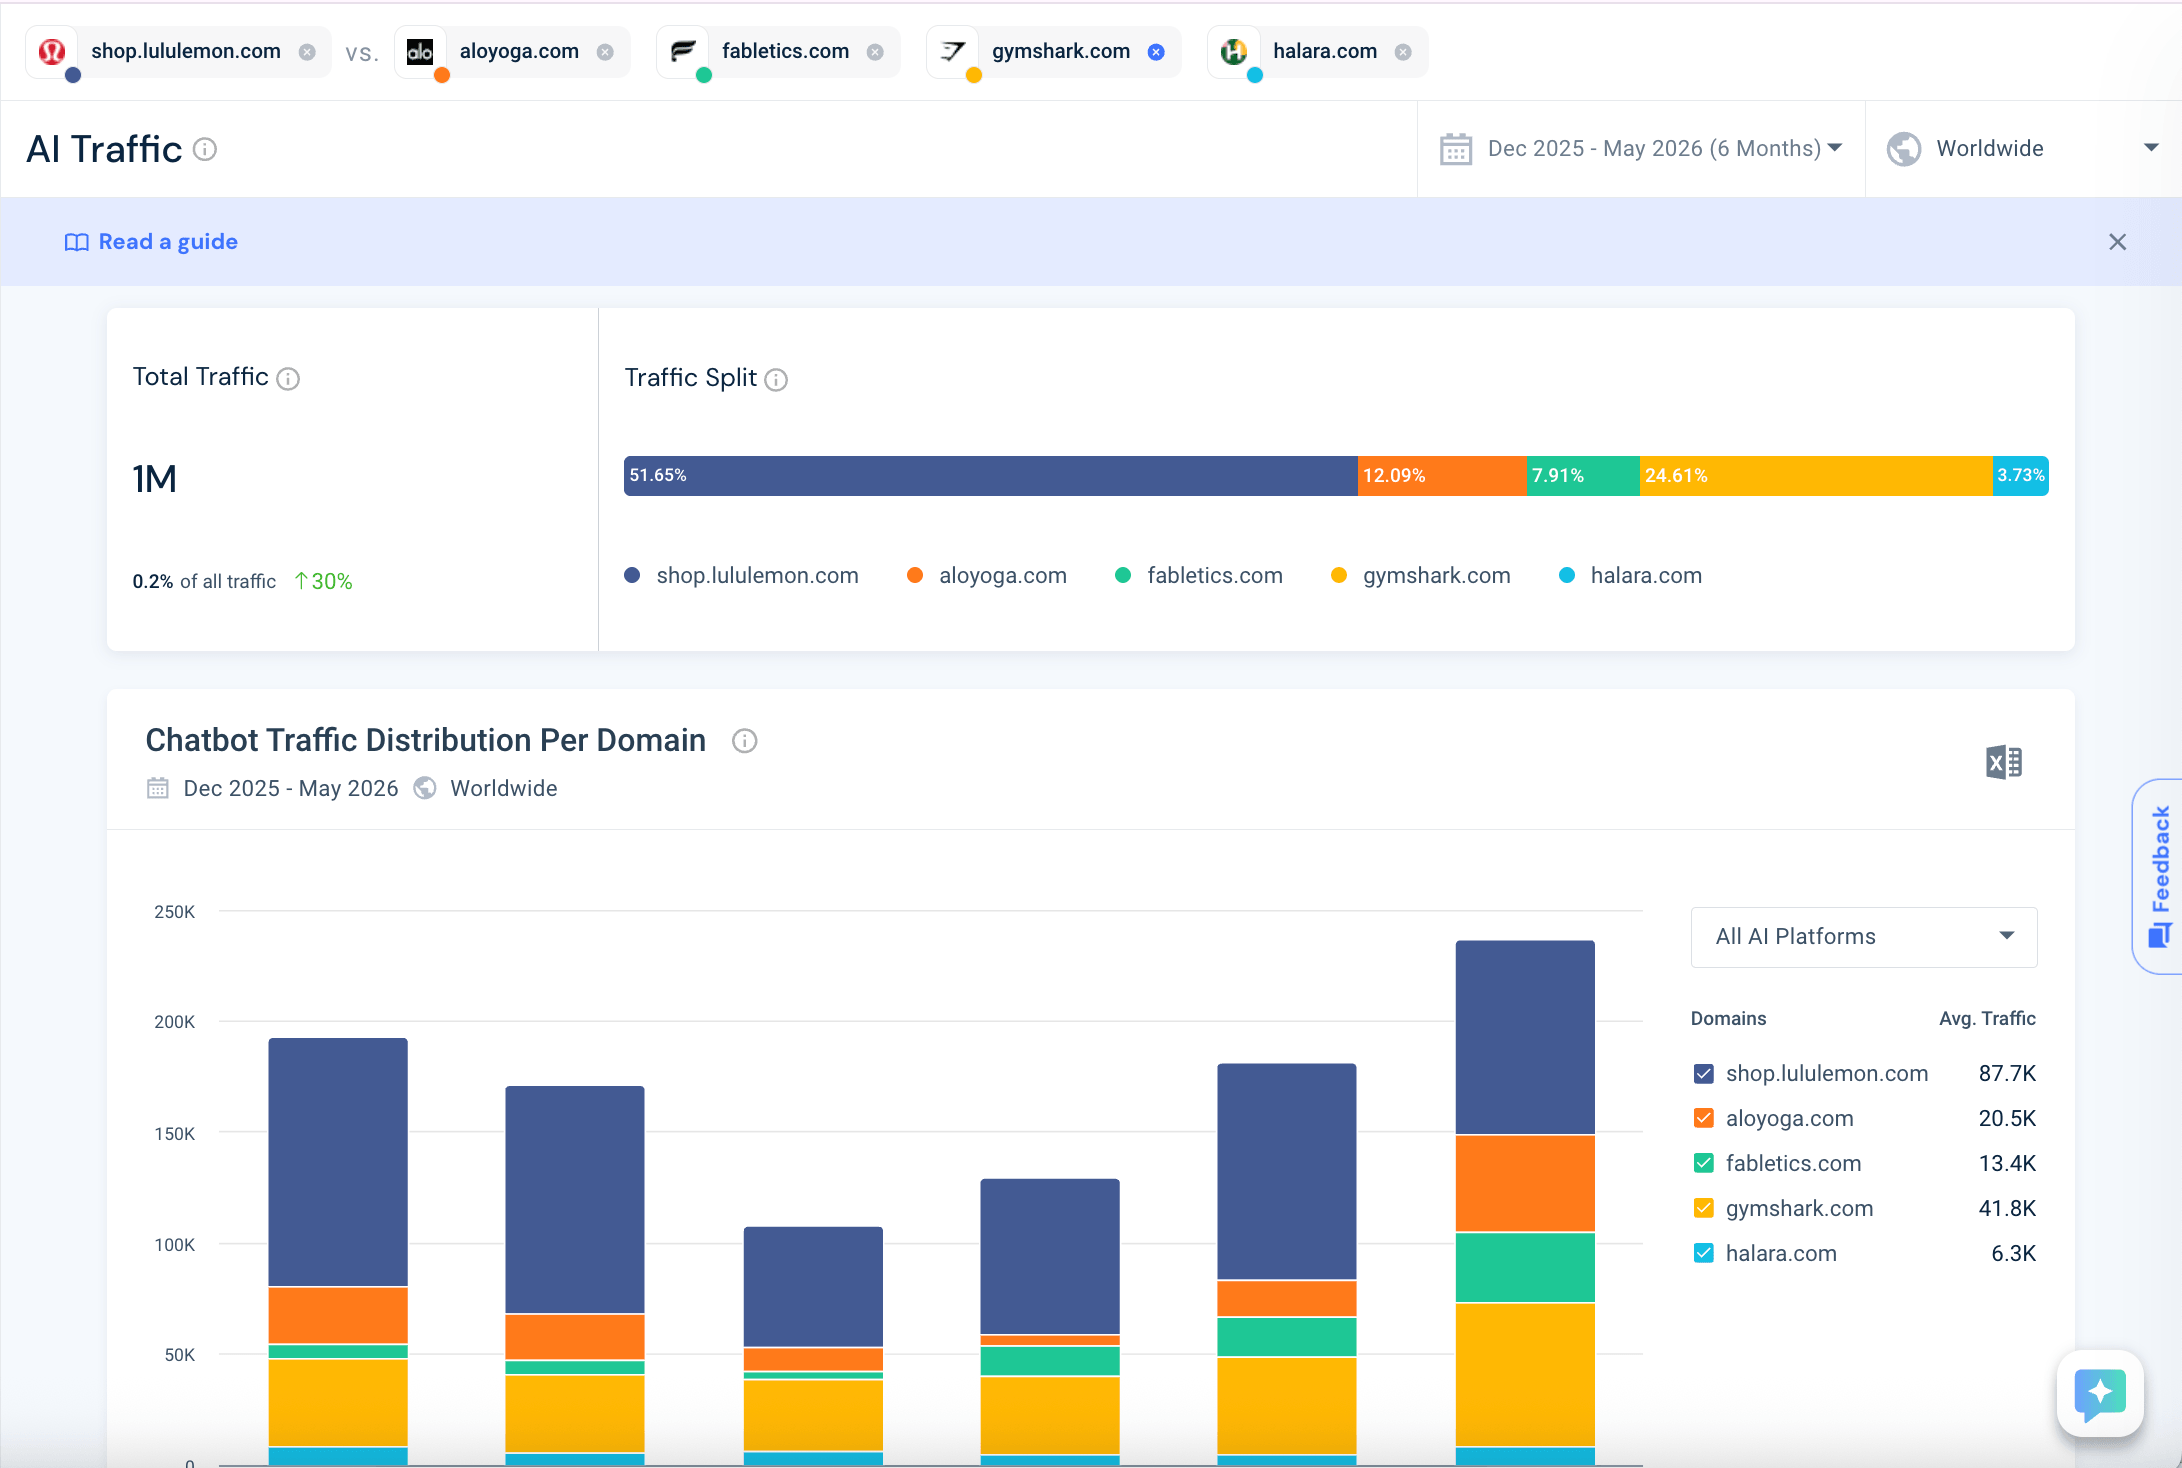Click the Fabletics logo icon
2182x1468 pixels.
click(683, 51)
